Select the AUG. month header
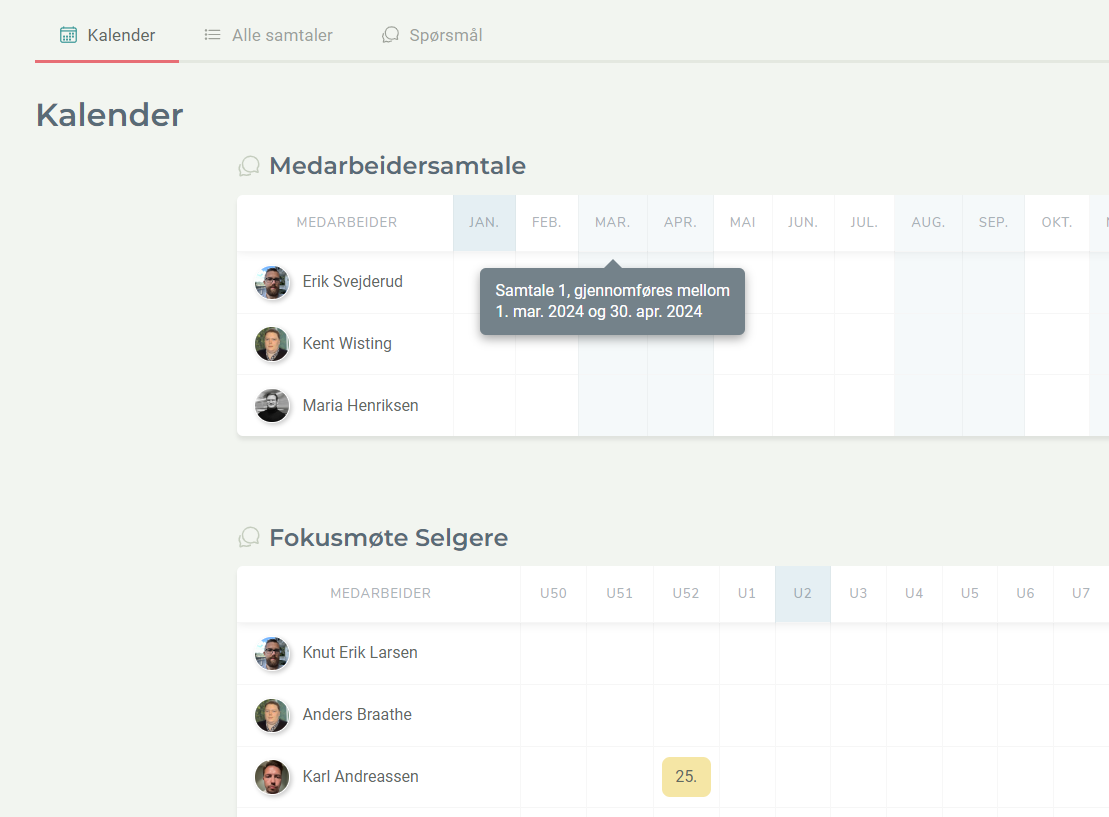 pos(929,223)
